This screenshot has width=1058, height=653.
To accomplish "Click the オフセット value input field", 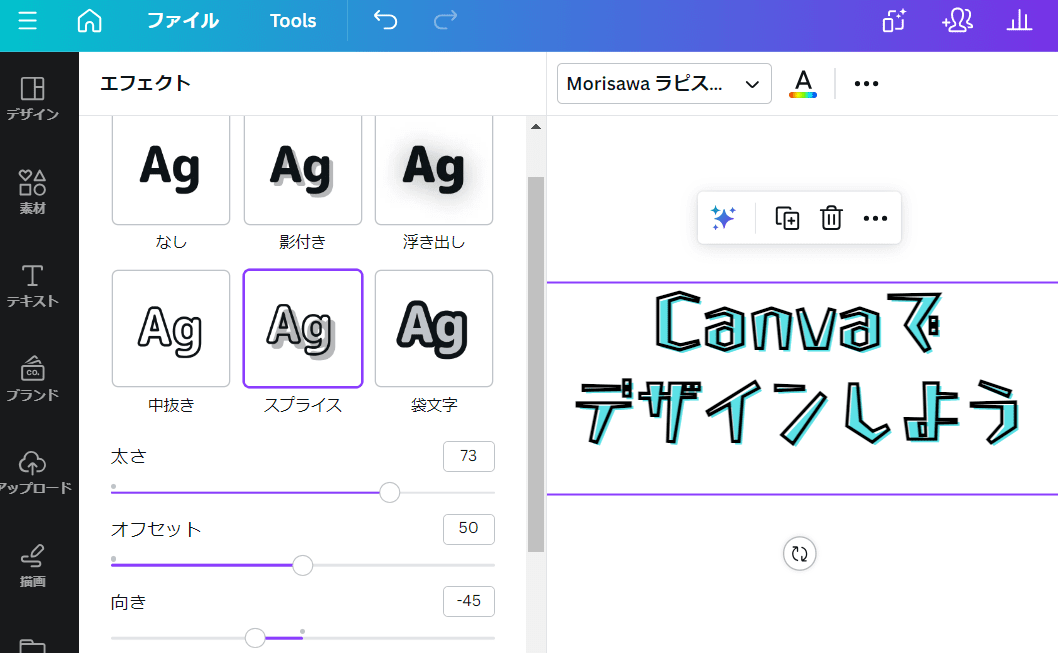I will point(468,529).
